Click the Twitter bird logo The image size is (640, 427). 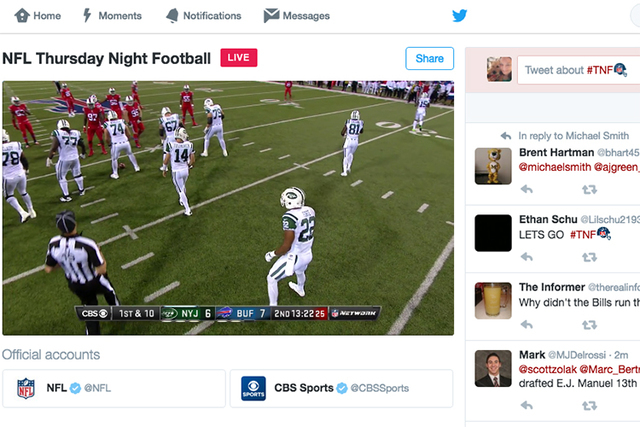459,16
